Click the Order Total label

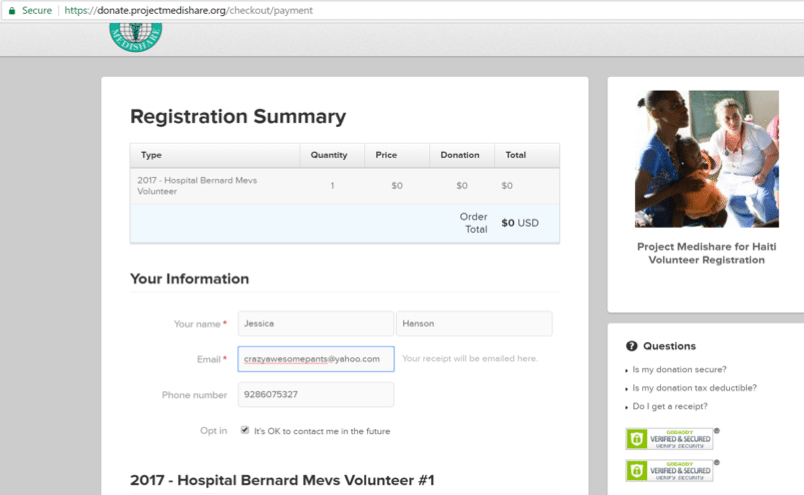[473, 223]
